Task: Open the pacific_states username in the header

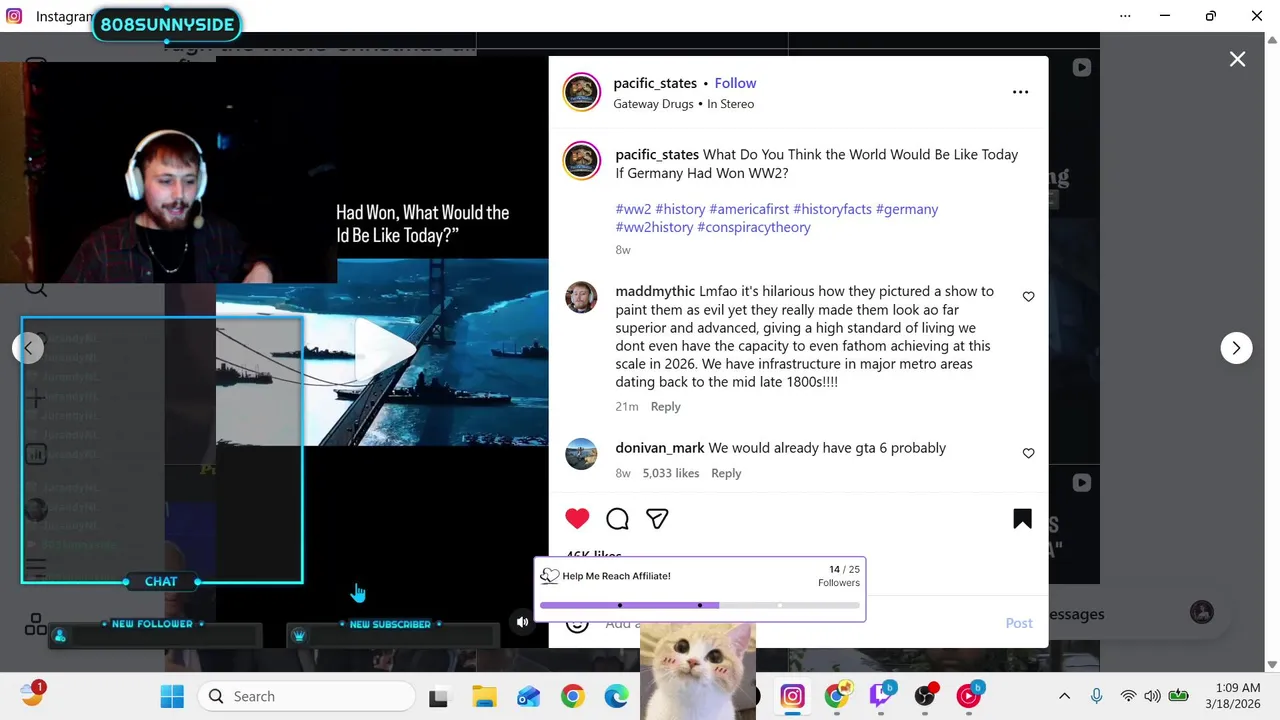Action: pos(655,83)
